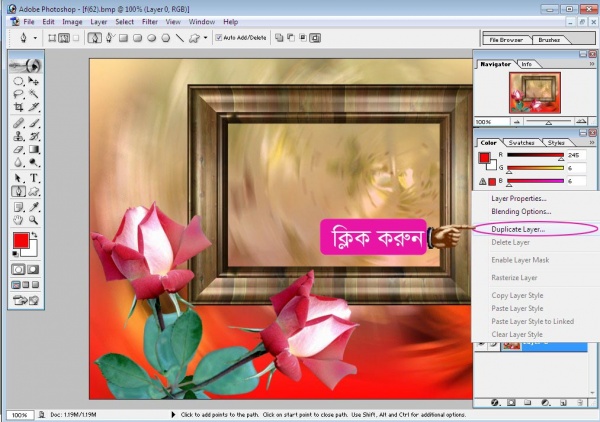
Task: Switch to Quick Mask mode
Action: pos(33,270)
